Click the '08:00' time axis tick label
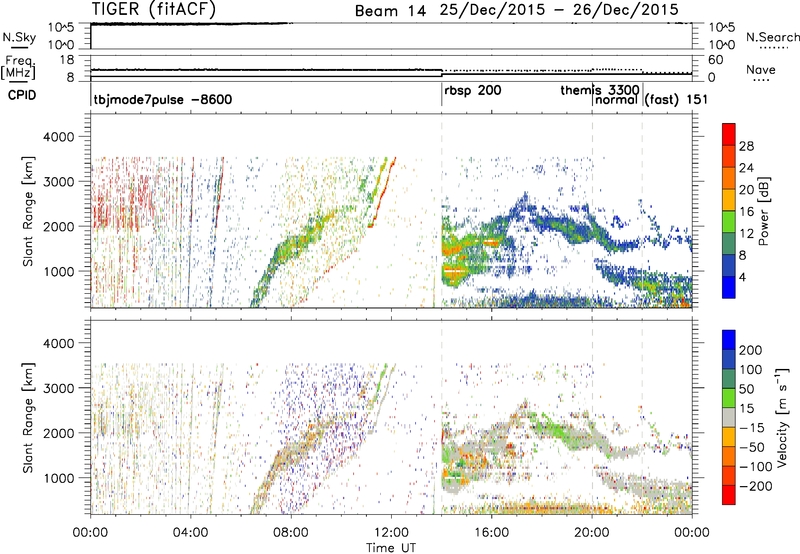800x554 pixels. click(291, 533)
